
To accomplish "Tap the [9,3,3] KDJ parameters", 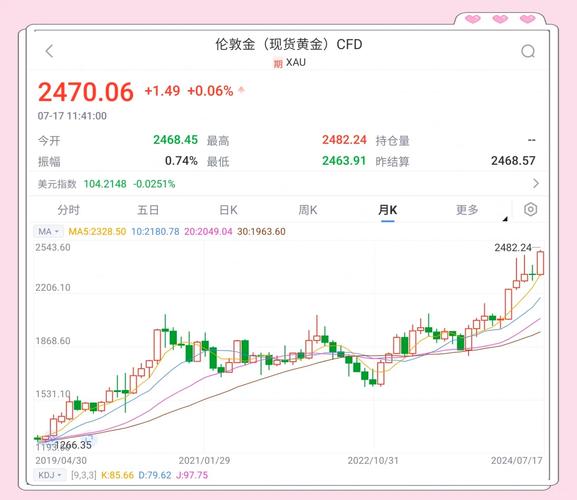I will (x=84, y=475).
